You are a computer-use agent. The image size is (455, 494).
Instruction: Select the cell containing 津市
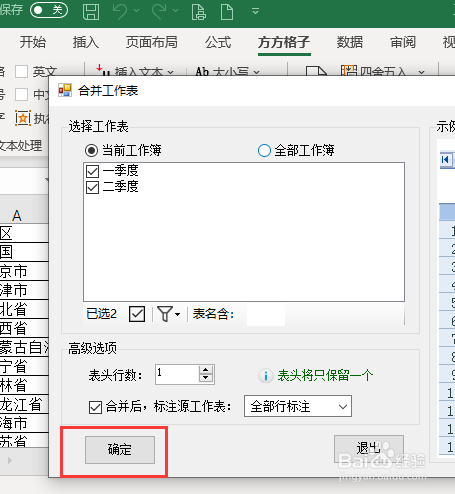24,290
